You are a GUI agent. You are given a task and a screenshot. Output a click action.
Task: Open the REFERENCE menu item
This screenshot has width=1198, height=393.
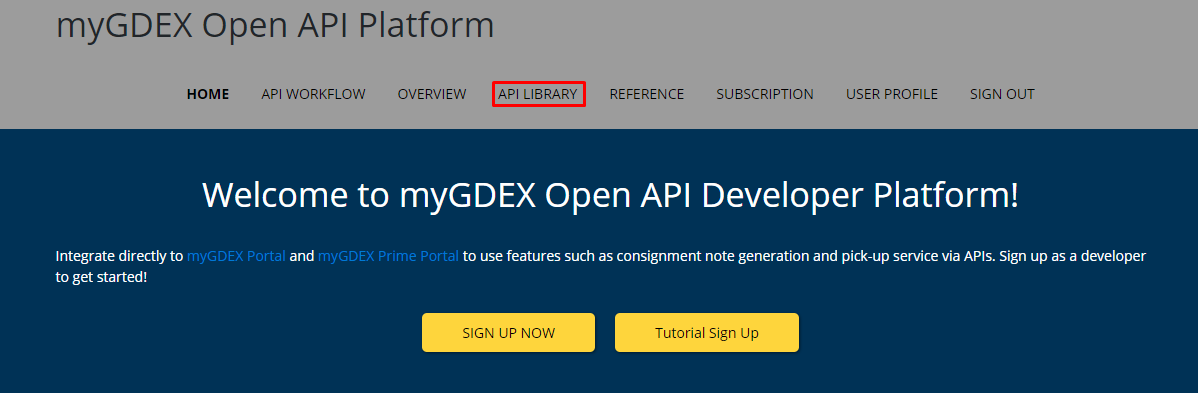646,94
